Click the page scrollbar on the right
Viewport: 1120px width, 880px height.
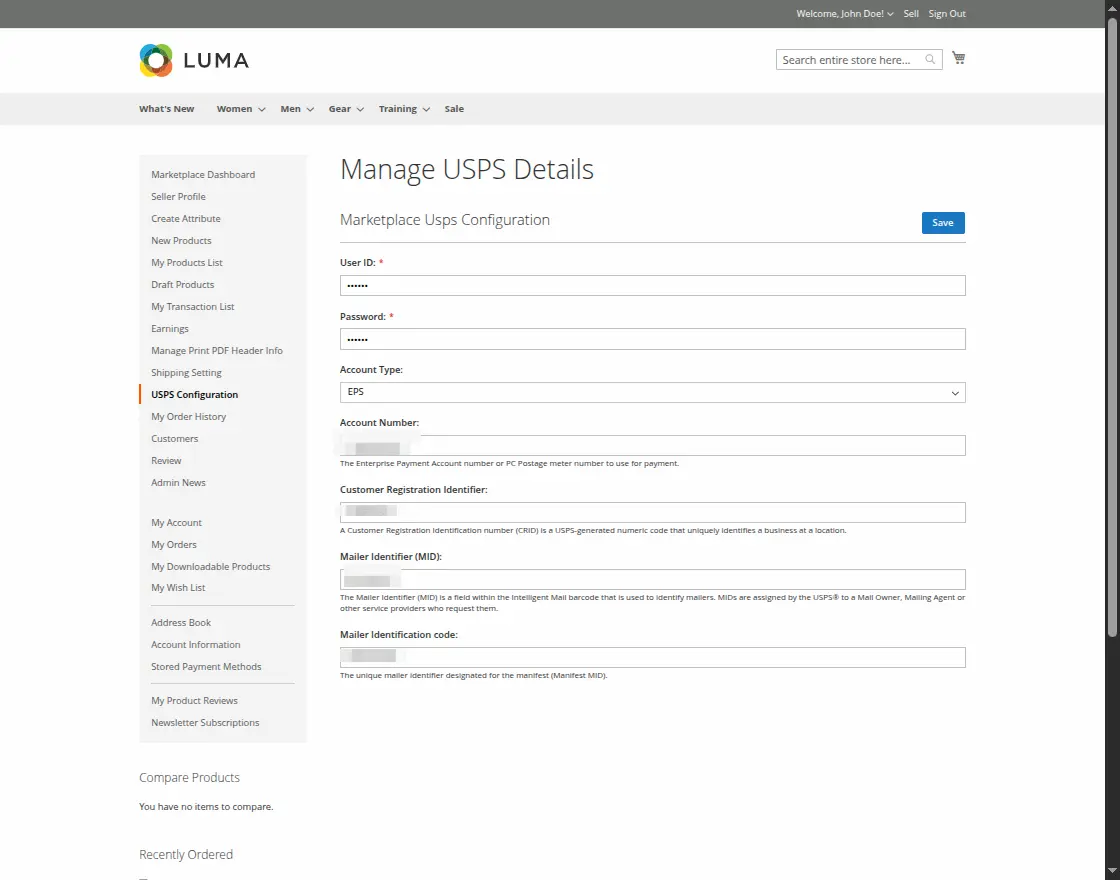click(x=1114, y=440)
